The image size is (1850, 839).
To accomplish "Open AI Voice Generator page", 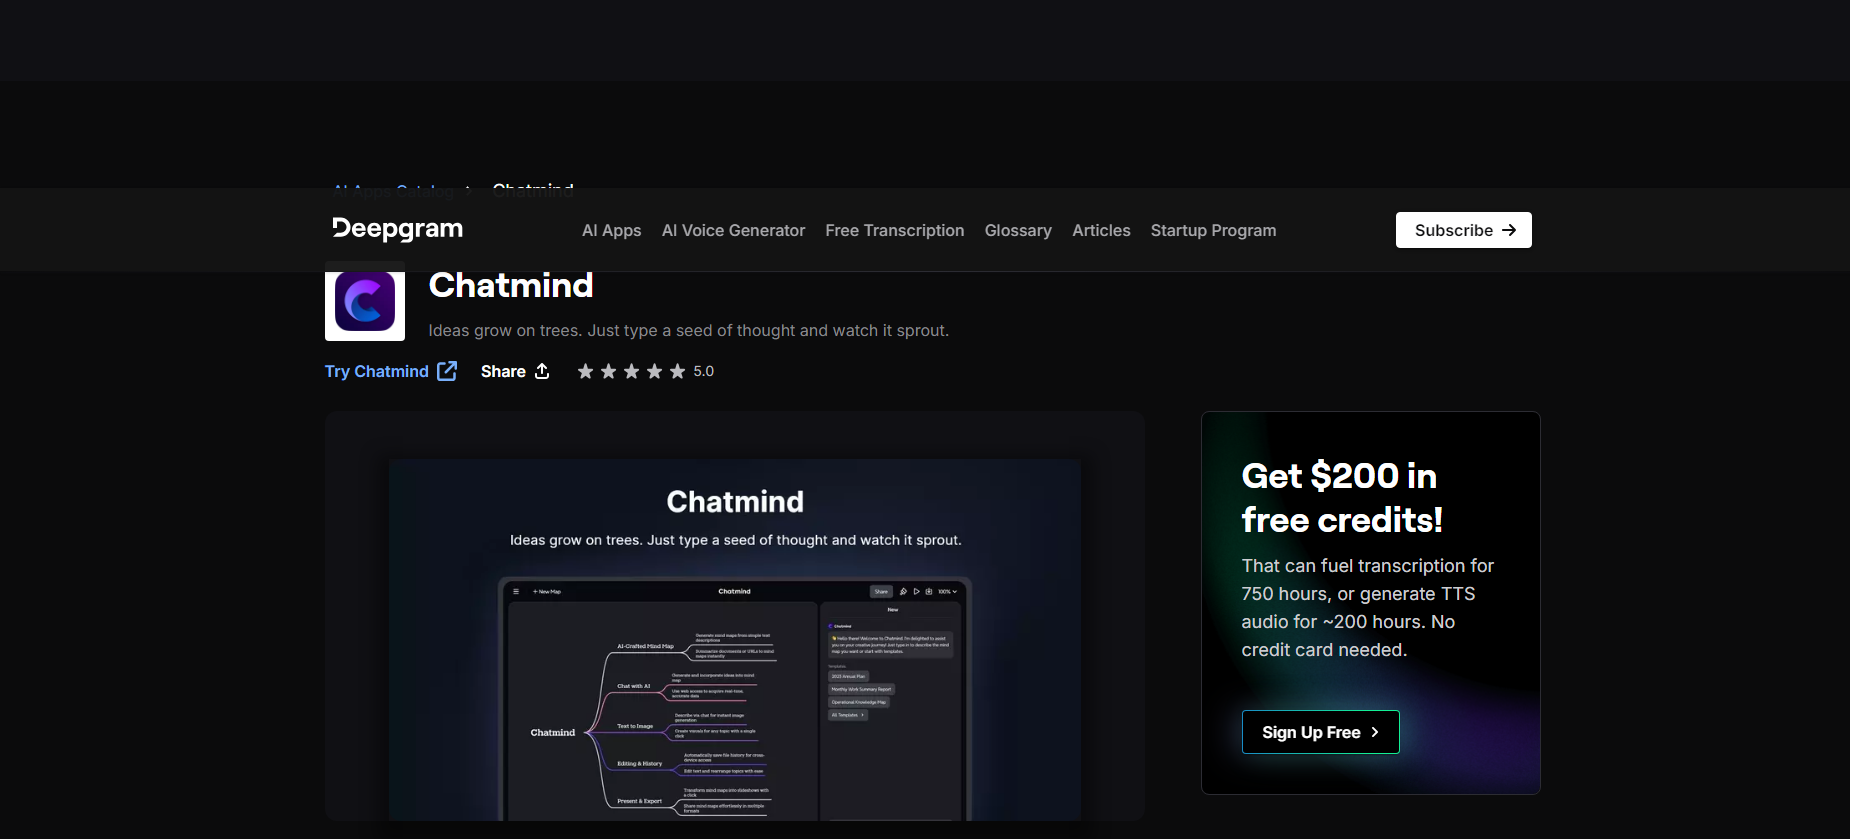I will point(733,230).
